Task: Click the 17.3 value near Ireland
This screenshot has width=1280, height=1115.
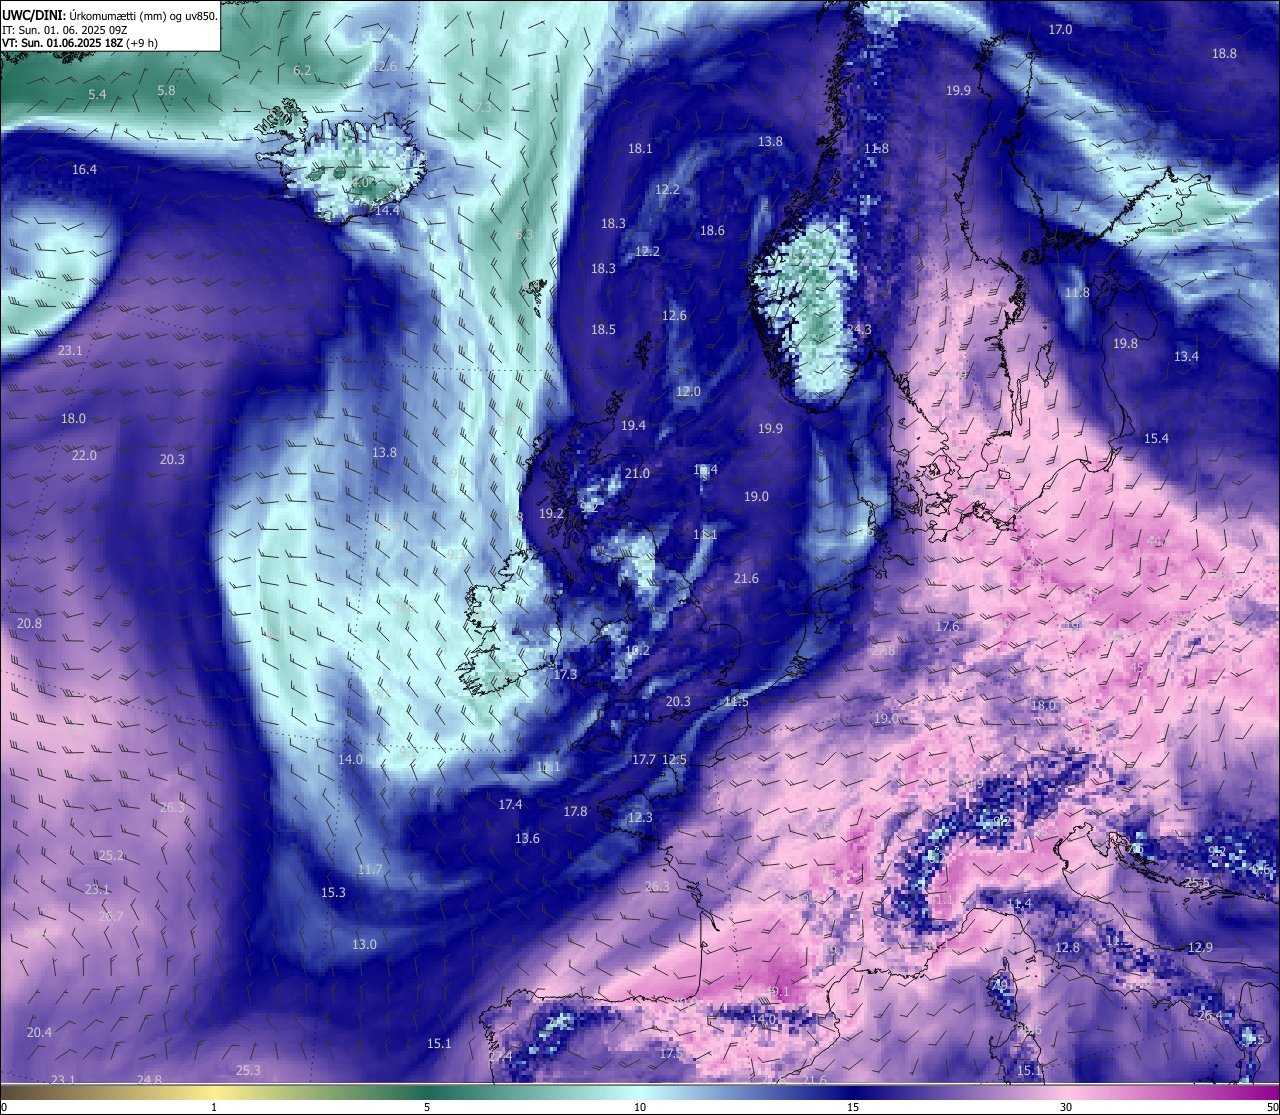Action: coord(565,675)
